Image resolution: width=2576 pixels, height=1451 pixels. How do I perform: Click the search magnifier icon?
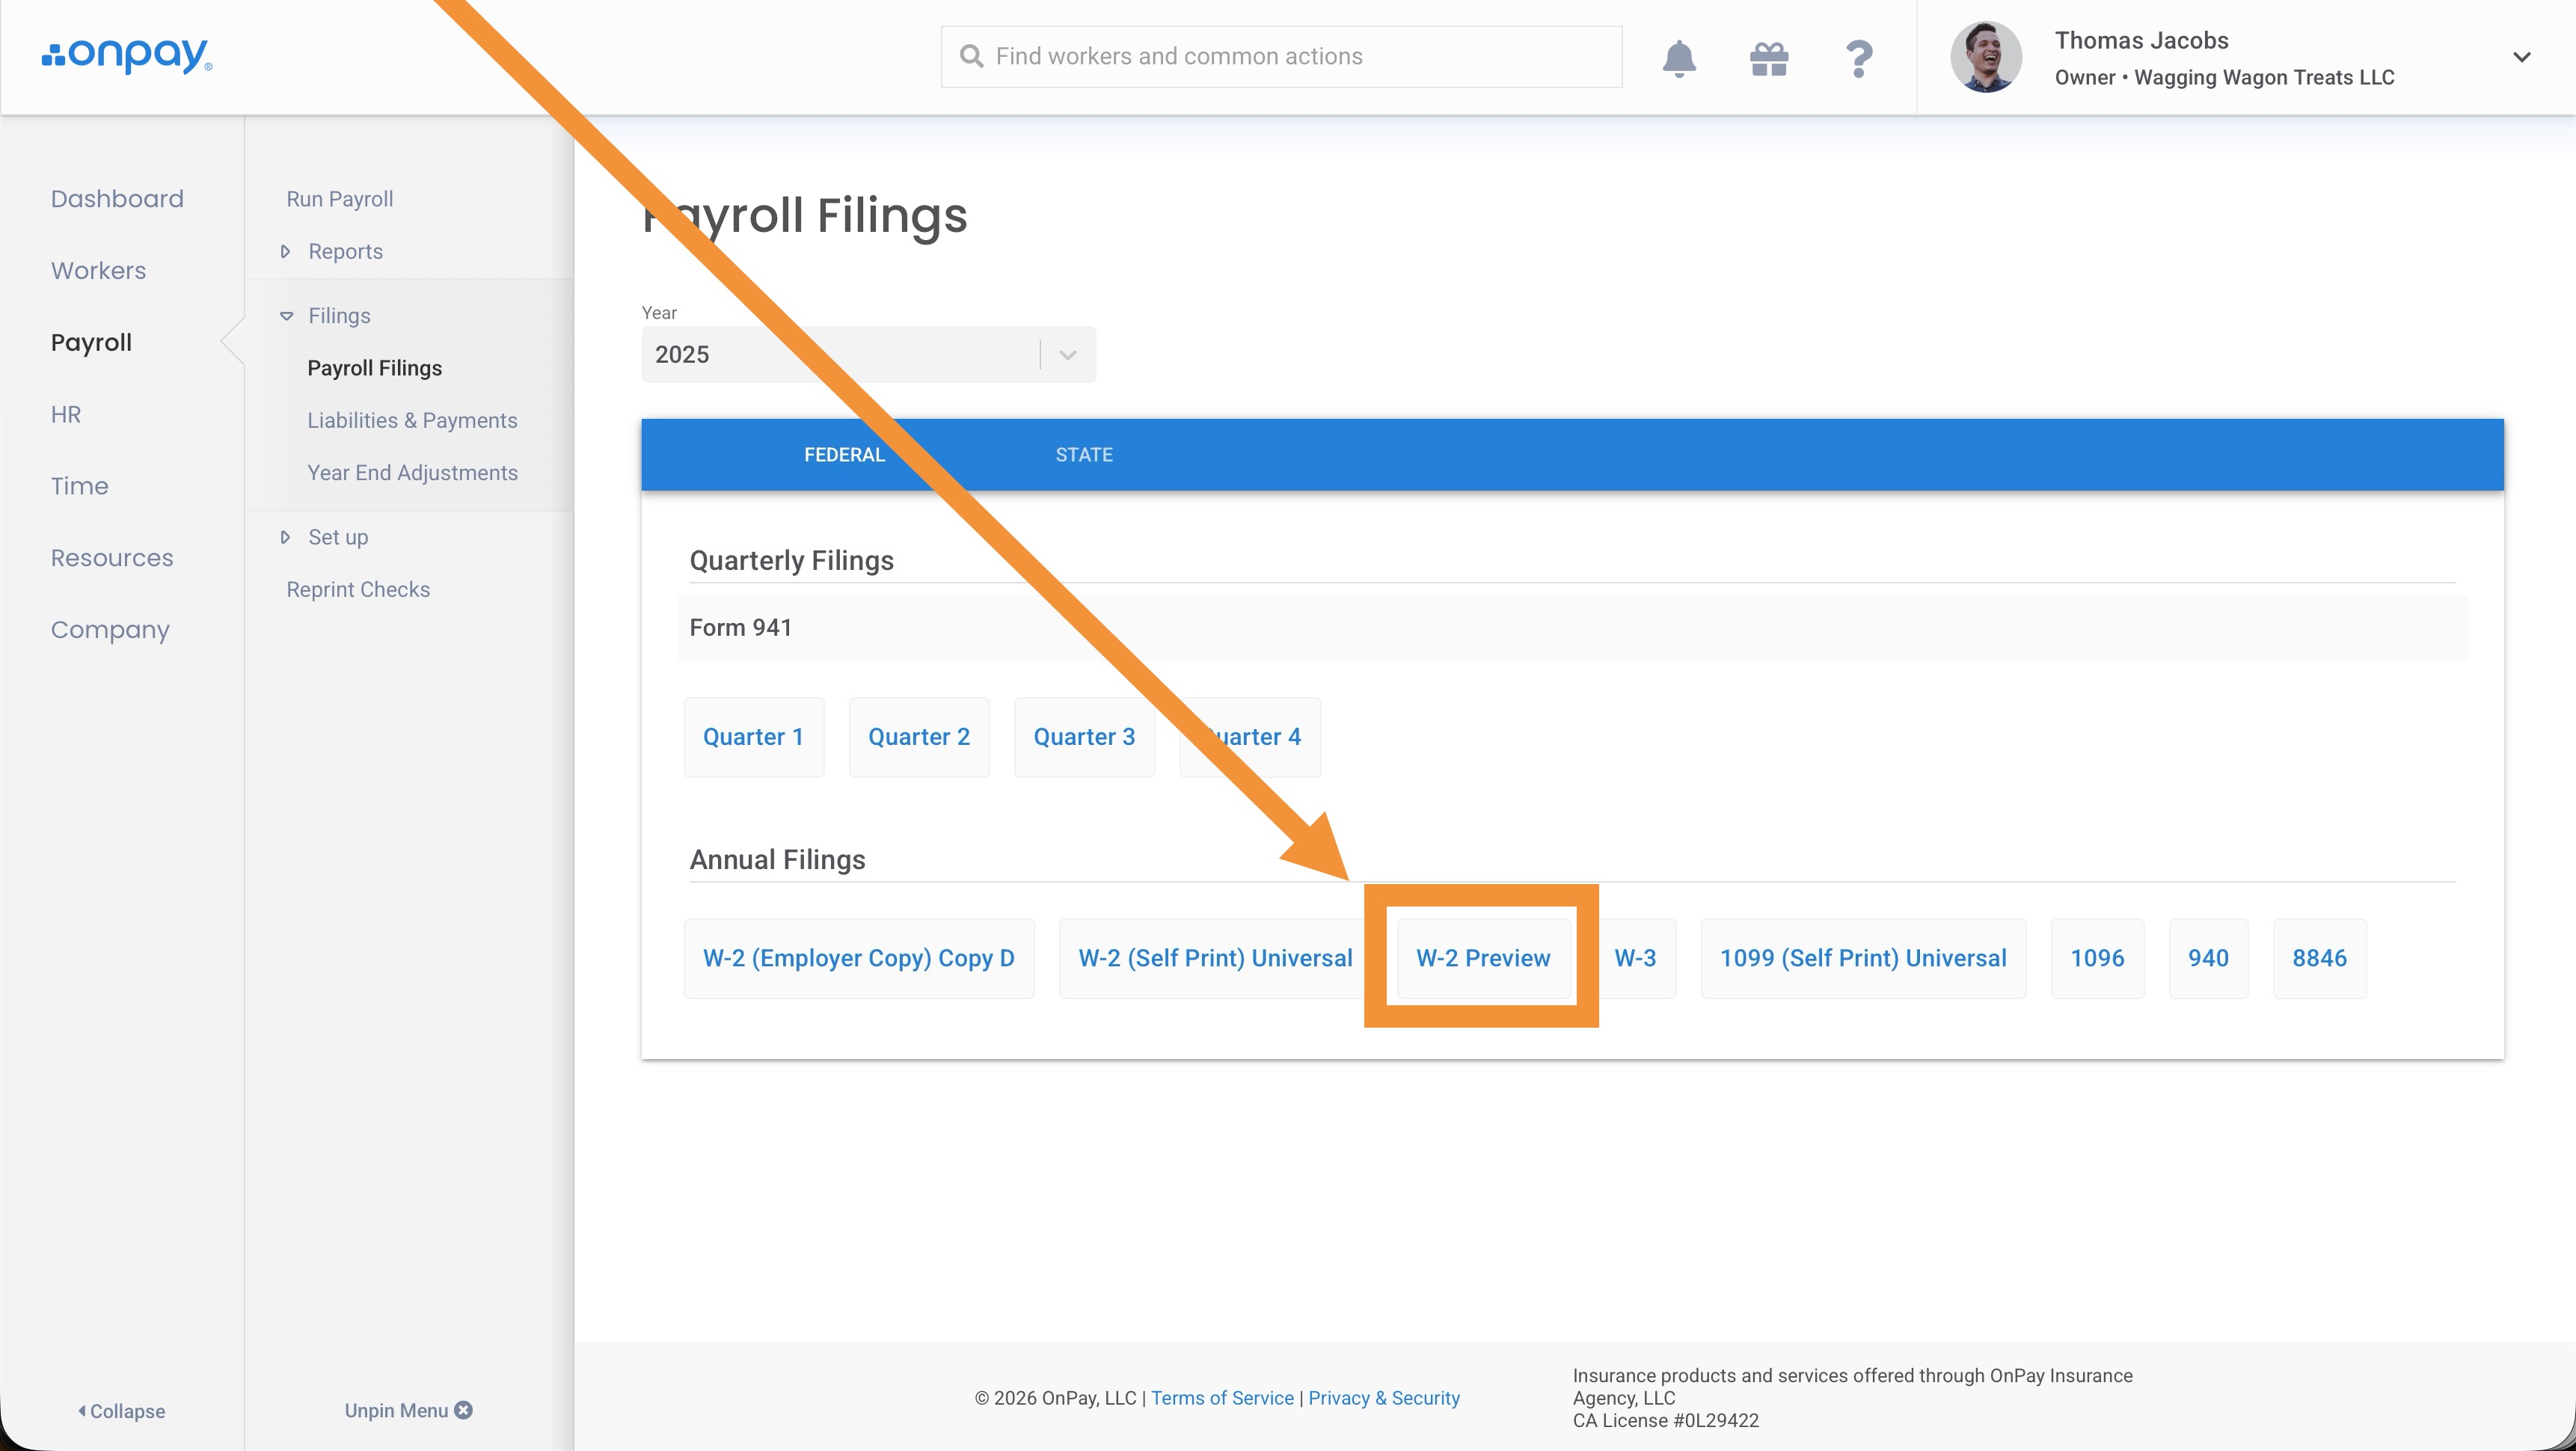coord(971,56)
